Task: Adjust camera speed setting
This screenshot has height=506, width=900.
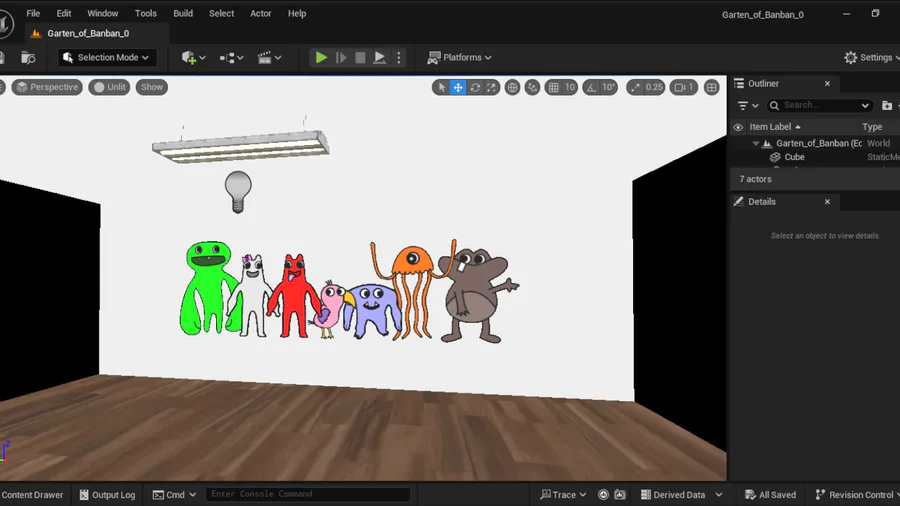Action: tap(684, 87)
